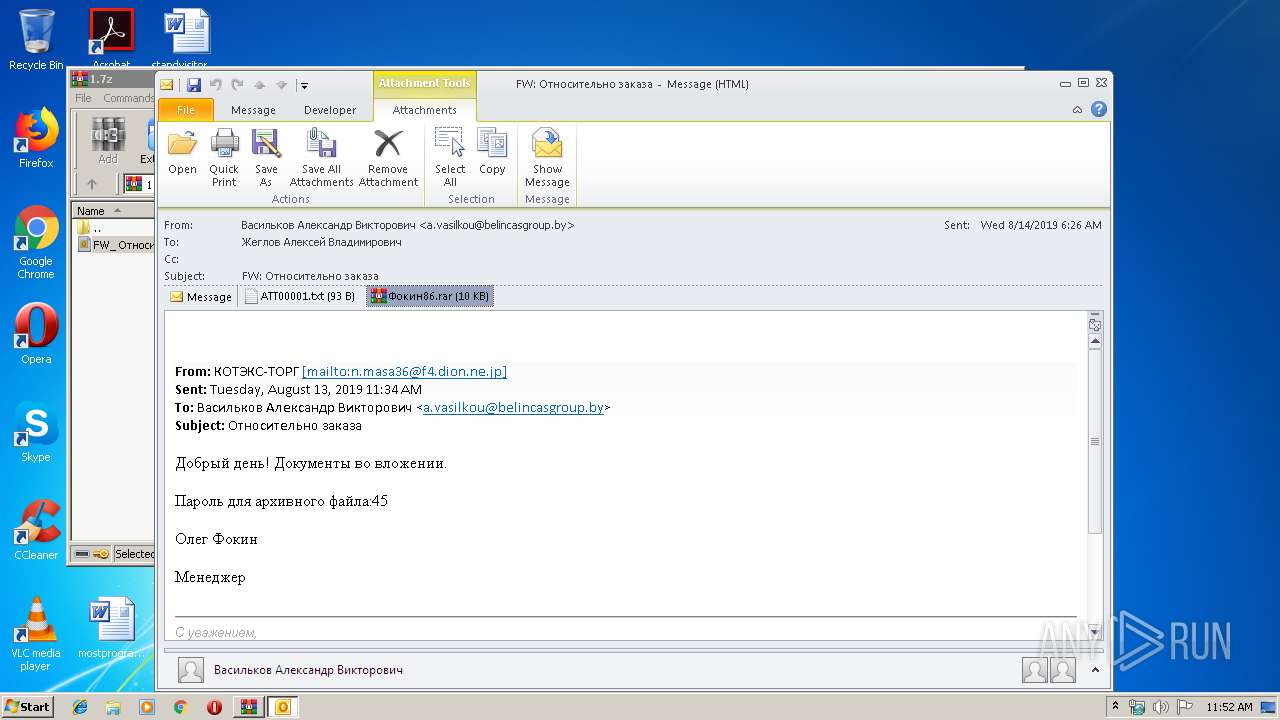Click Васильков contact photo in People Pane

point(191,670)
